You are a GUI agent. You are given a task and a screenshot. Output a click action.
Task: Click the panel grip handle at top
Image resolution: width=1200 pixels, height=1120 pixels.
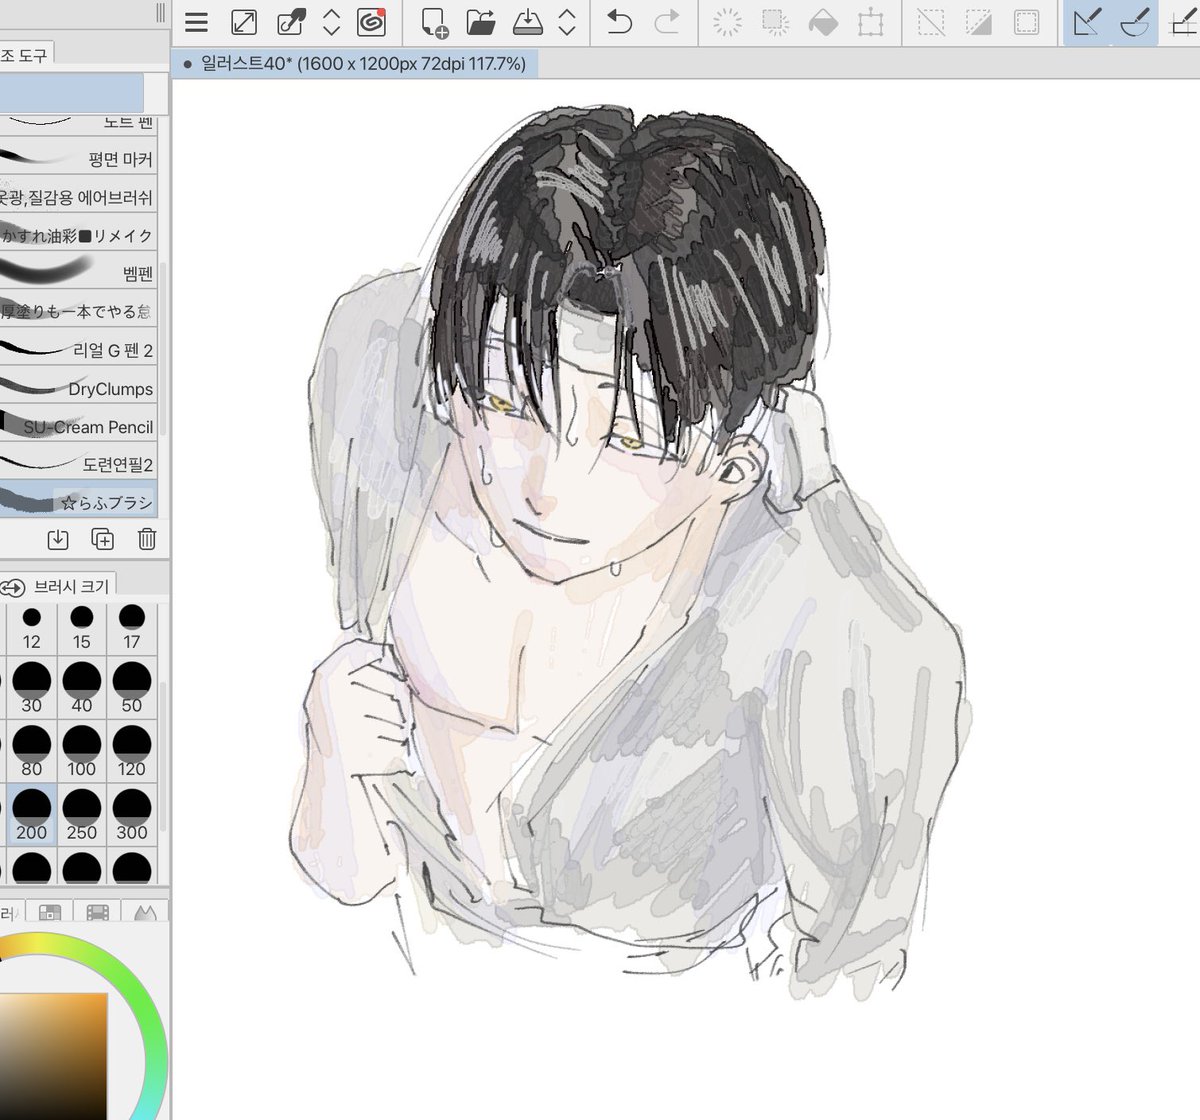160,13
